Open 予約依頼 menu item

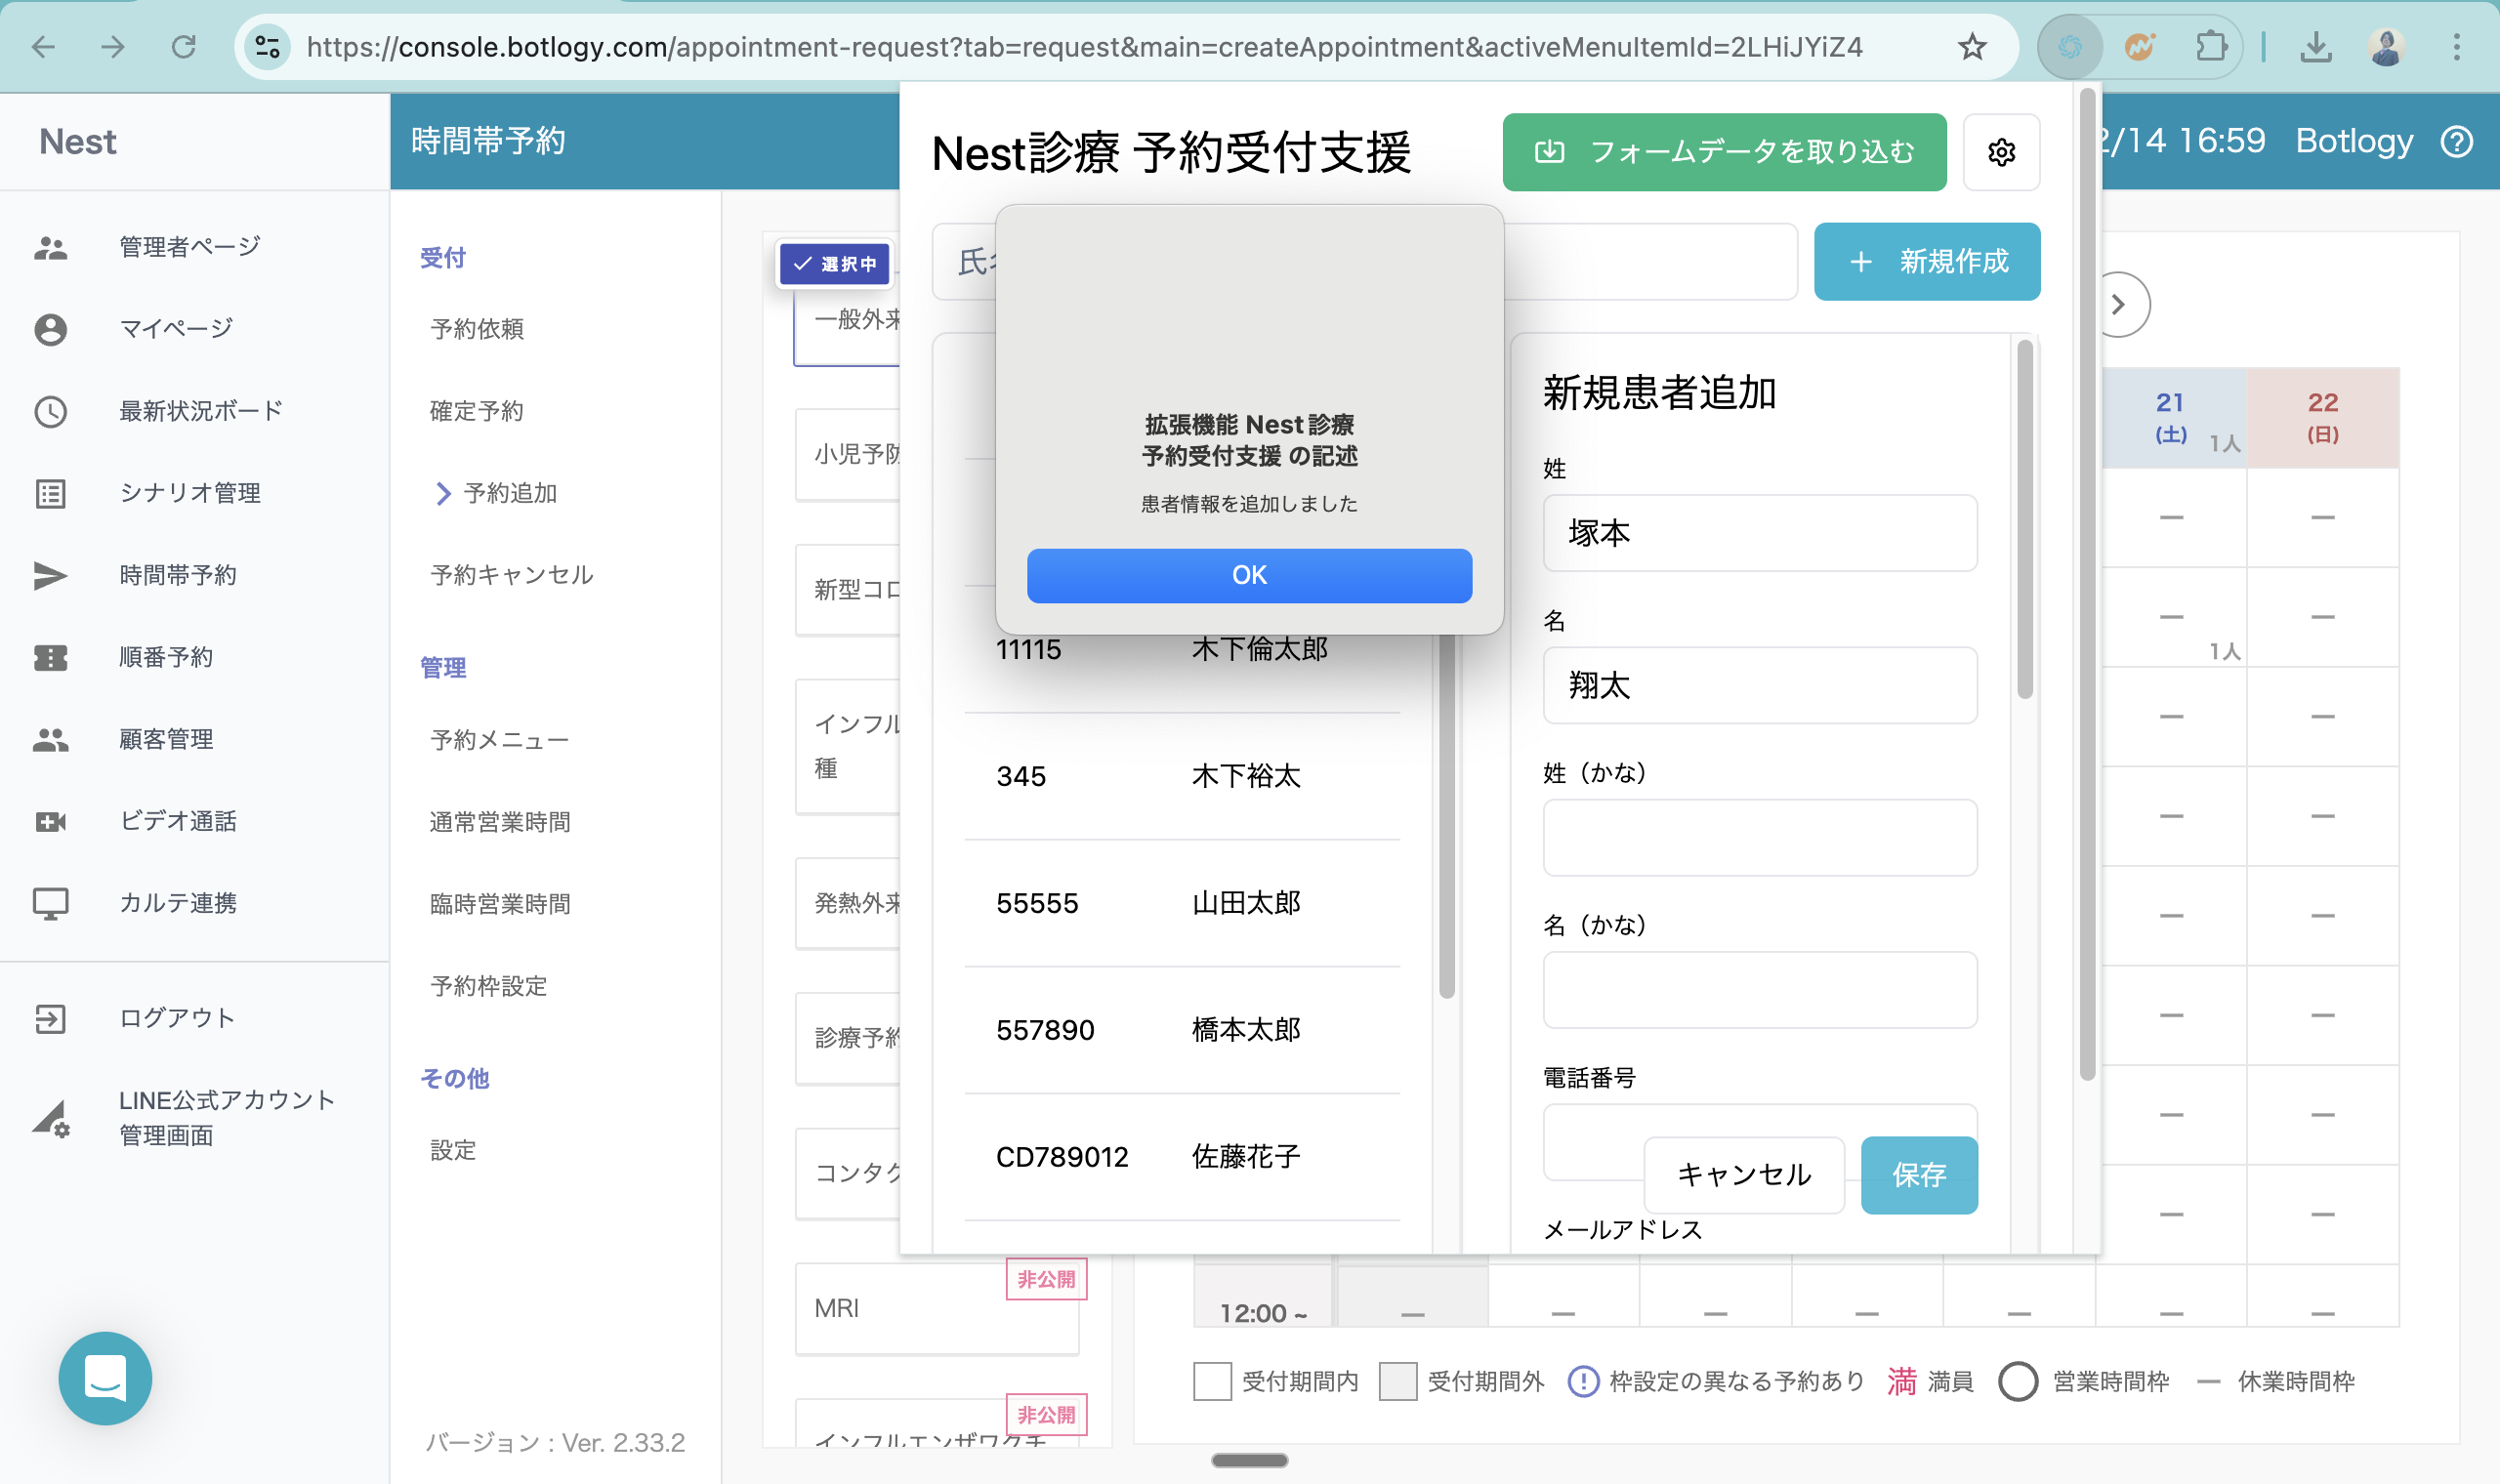(x=477, y=329)
